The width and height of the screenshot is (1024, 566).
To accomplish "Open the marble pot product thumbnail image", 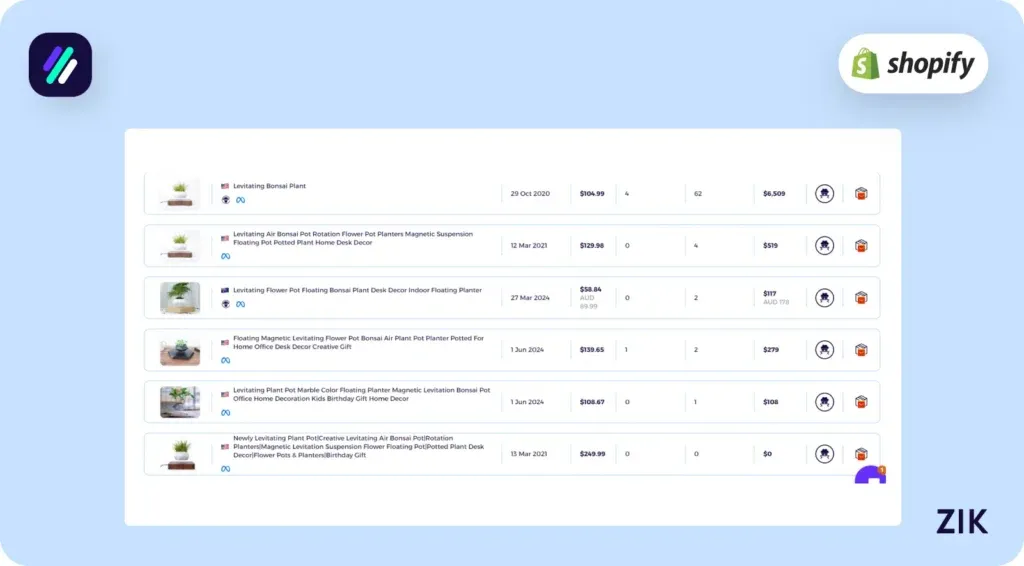I will [x=180, y=402].
